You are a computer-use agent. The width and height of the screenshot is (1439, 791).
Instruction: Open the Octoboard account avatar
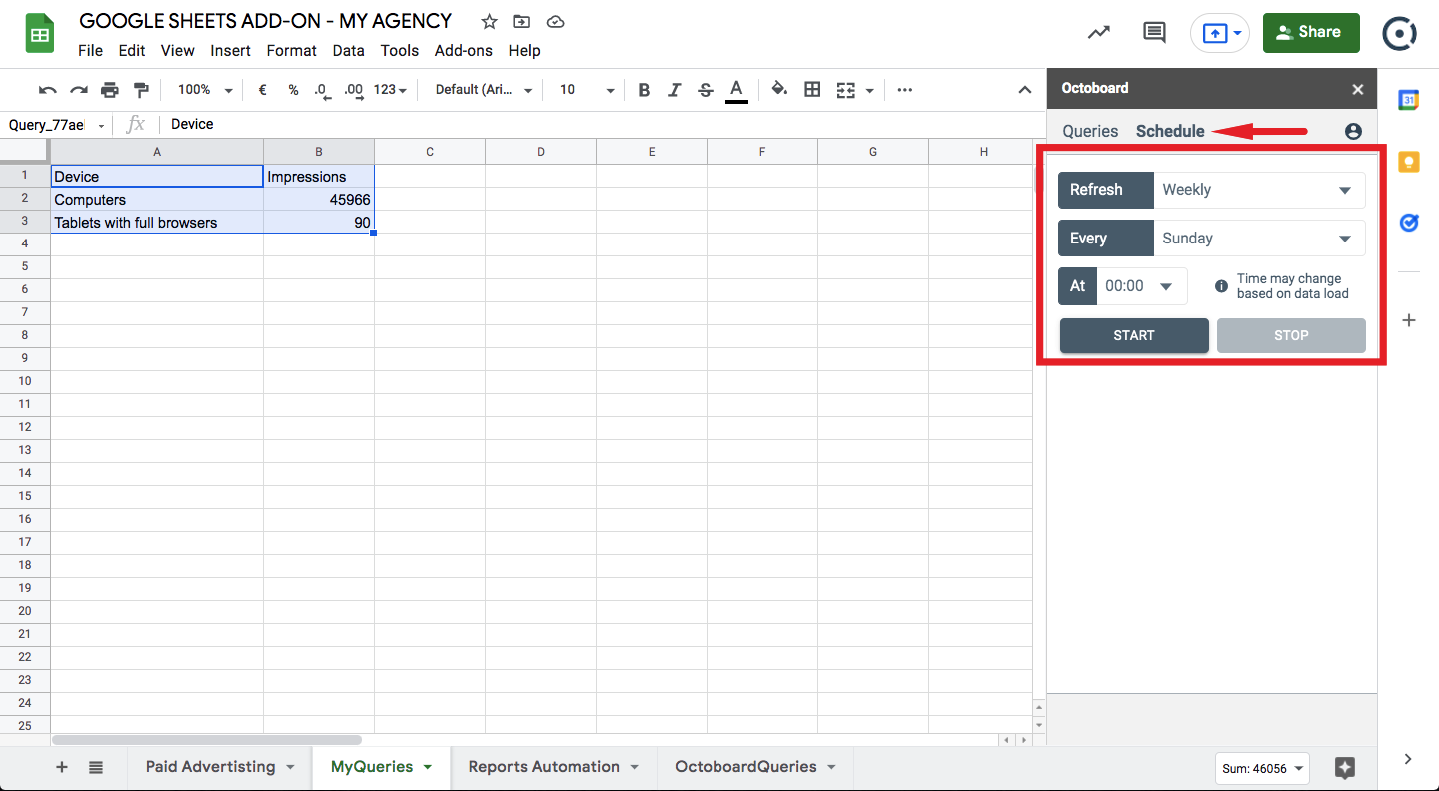[1399, 33]
